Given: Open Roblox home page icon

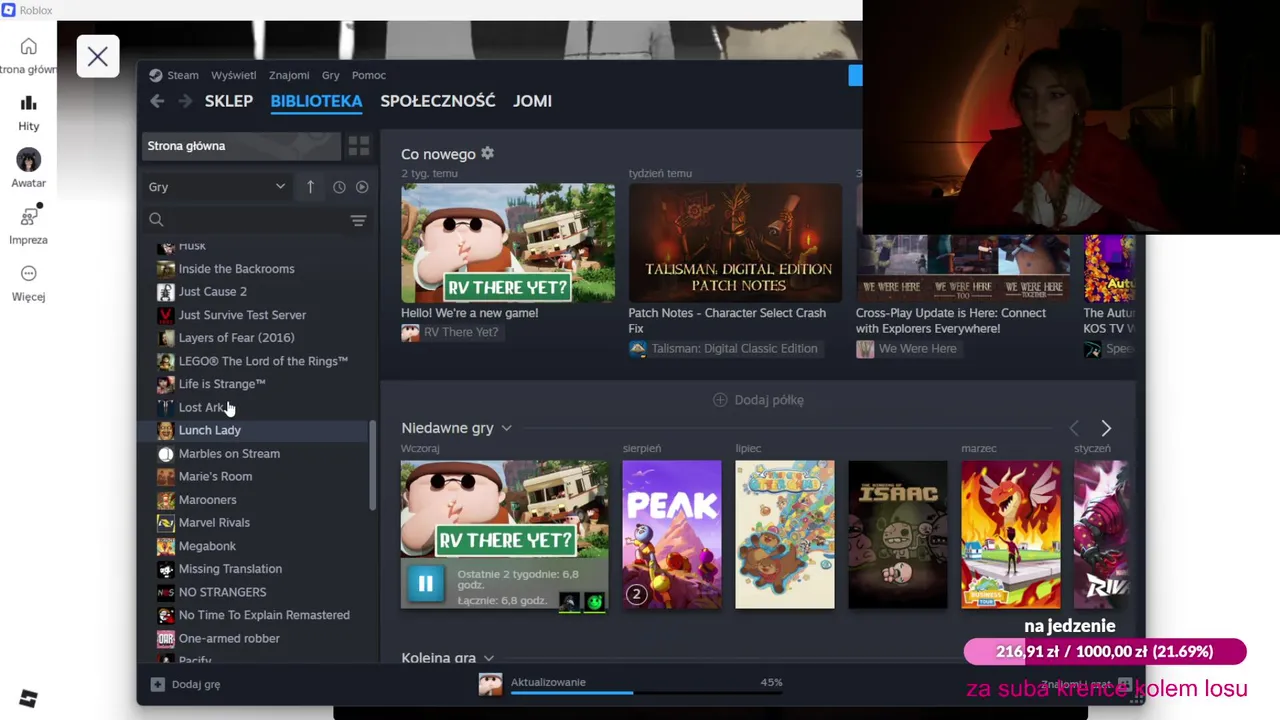Looking at the screenshot, I should [28, 46].
